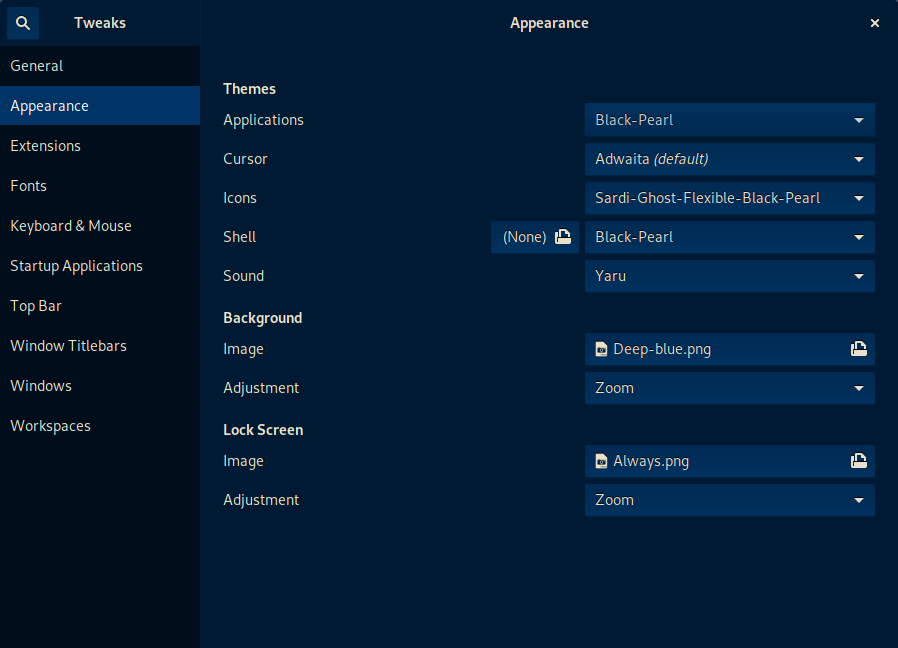
Task: Click the Themes section heading
Action: [249, 89]
